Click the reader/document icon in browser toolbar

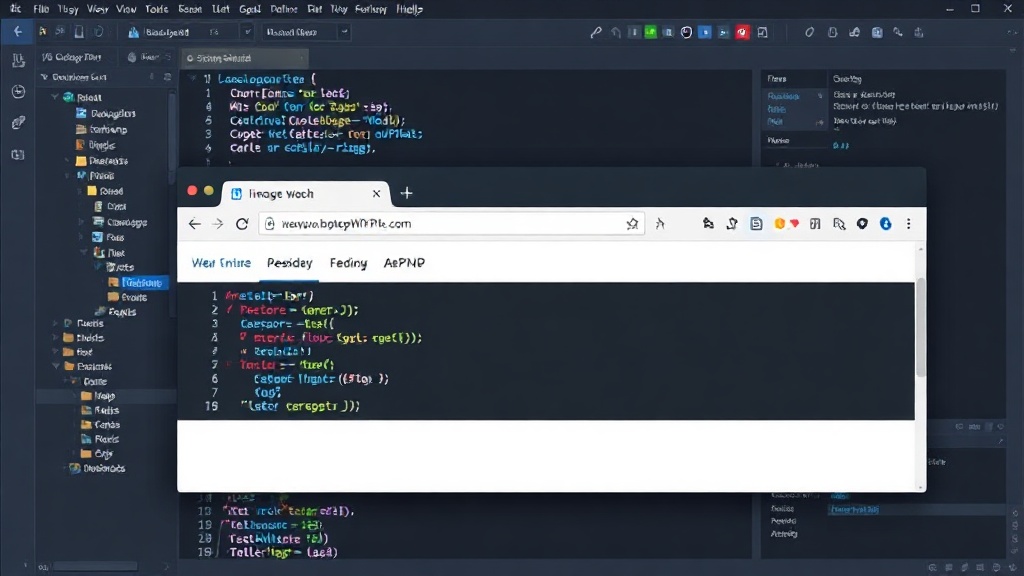coord(756,223)
